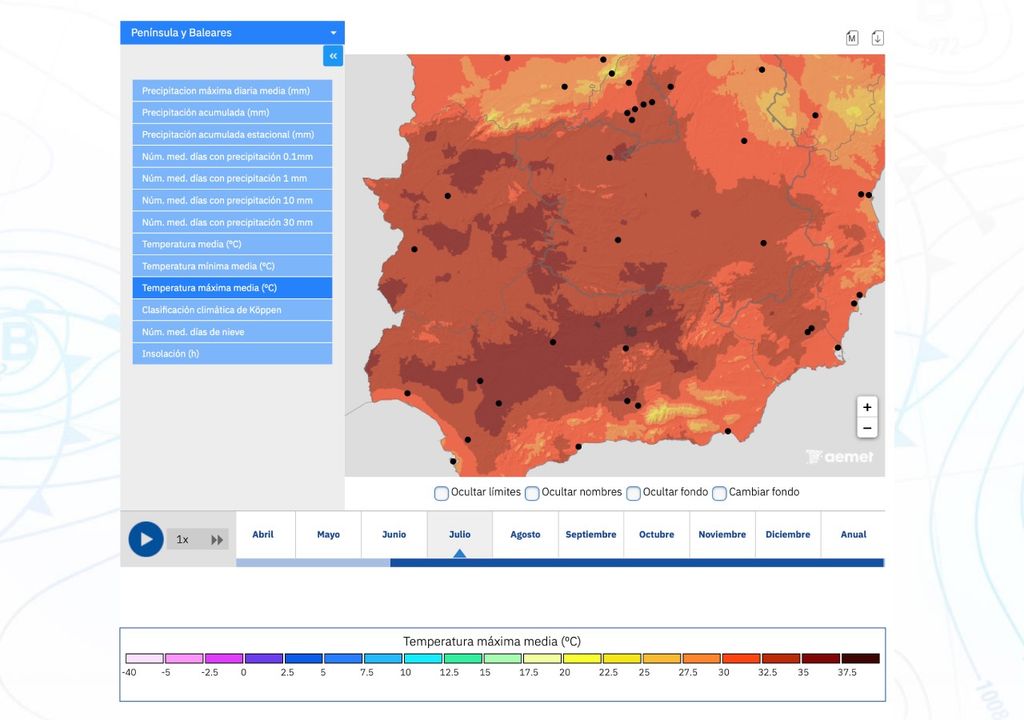Switch to the Diciembre month tab
The height and width of the screenshot is (720, 1024).
[788, 534]
